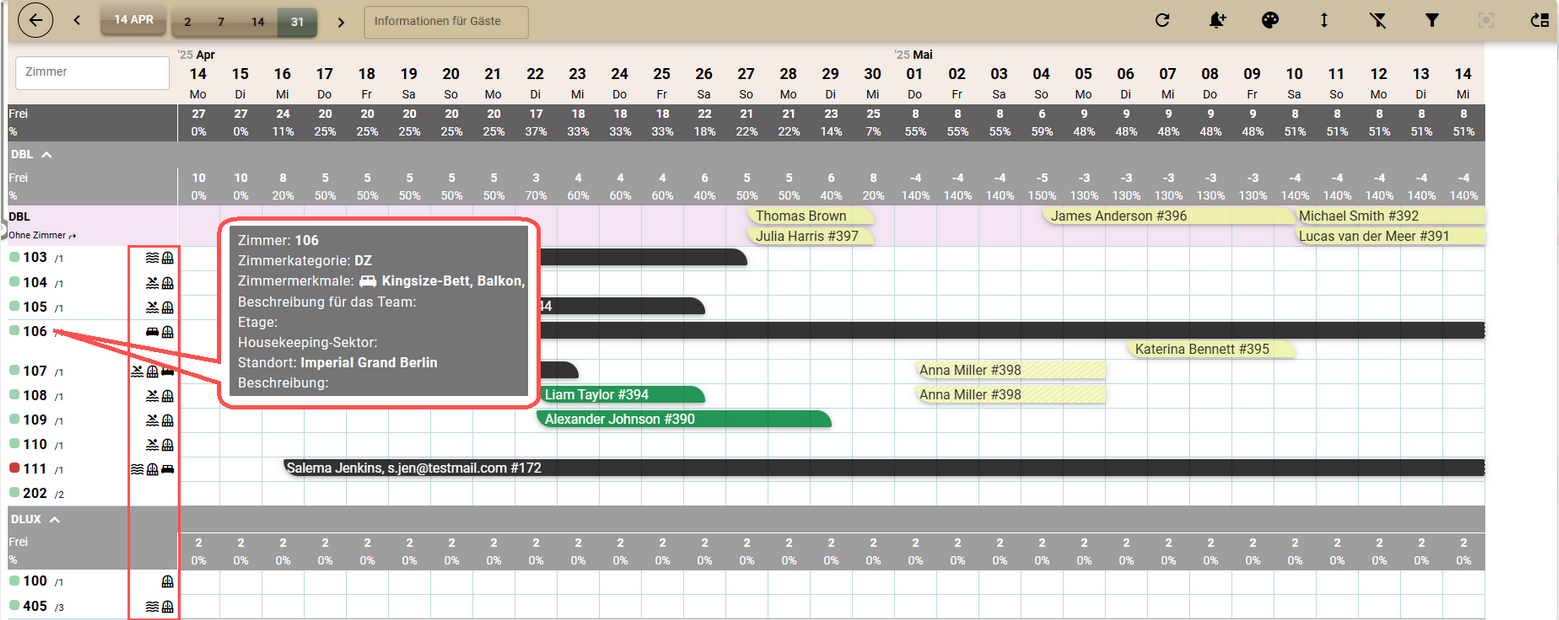Click pool icon of room 110
Image resolution: width=1559 pixels, height=620 pixels.
(152, 444)
